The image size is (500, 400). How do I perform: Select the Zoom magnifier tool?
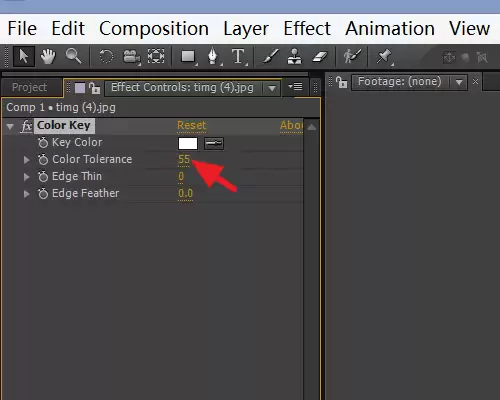click(x=73, y=56)
